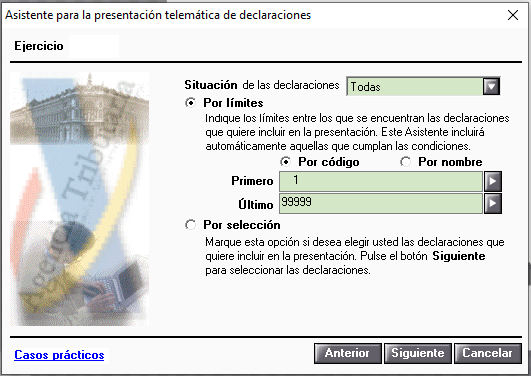Click the Primero label
531x376 pixels.
click(252, 181)
